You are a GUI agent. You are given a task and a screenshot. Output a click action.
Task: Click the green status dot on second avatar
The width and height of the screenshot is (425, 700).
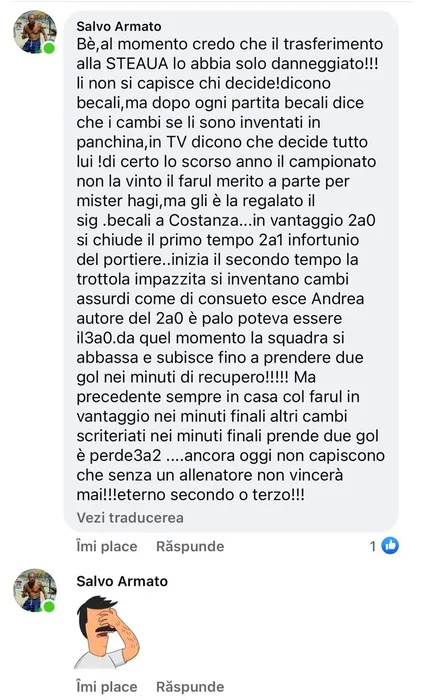[50, 606]
